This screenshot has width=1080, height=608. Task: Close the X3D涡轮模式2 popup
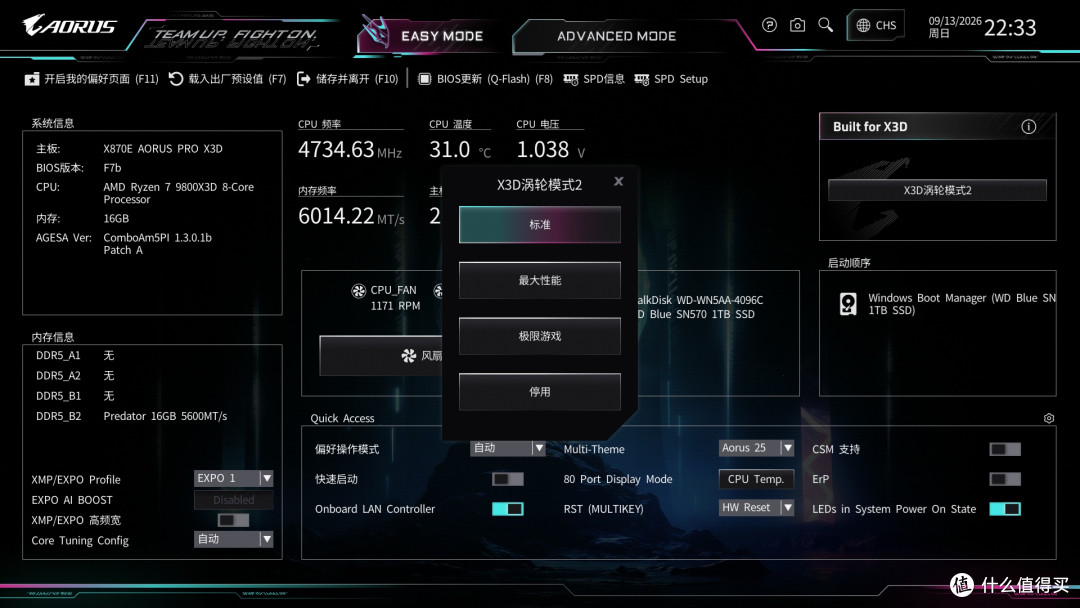click(x=619, y=181)
